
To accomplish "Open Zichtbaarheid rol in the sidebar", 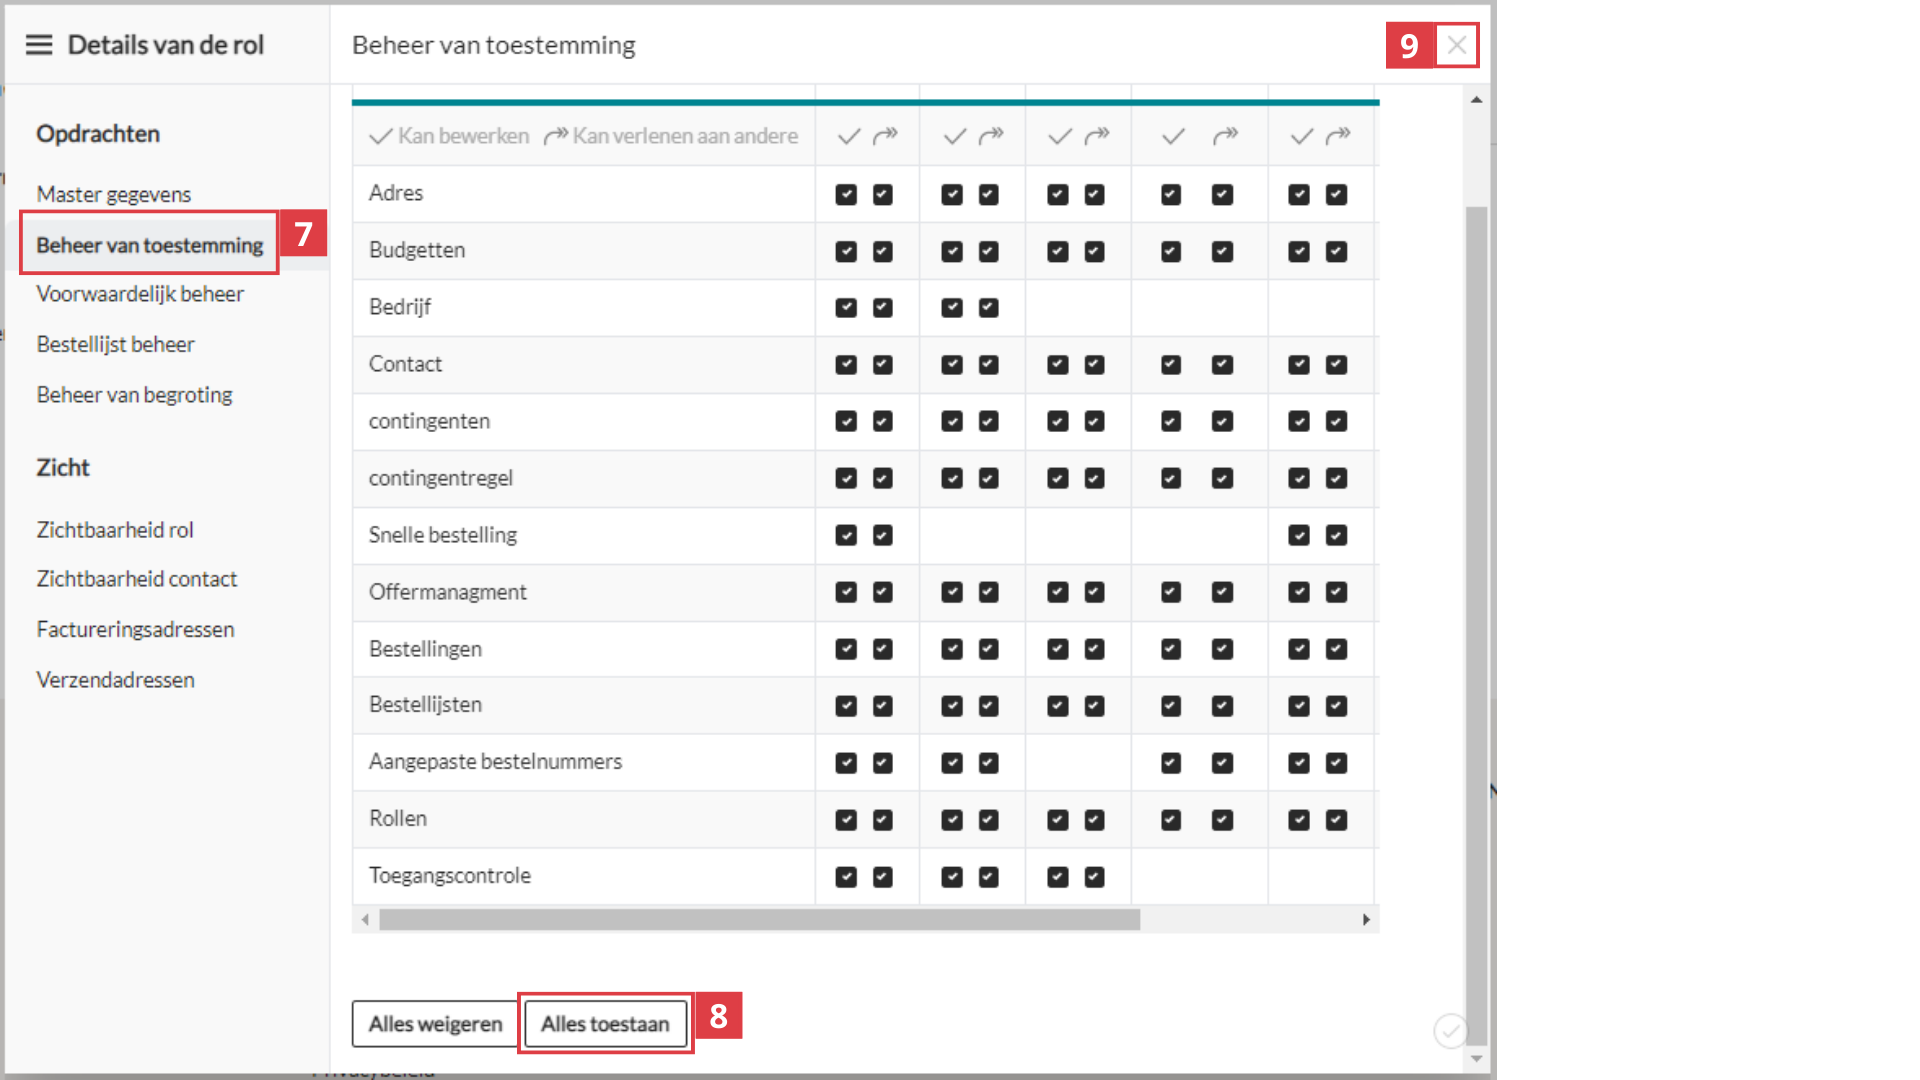I will (x=115, y=530).
